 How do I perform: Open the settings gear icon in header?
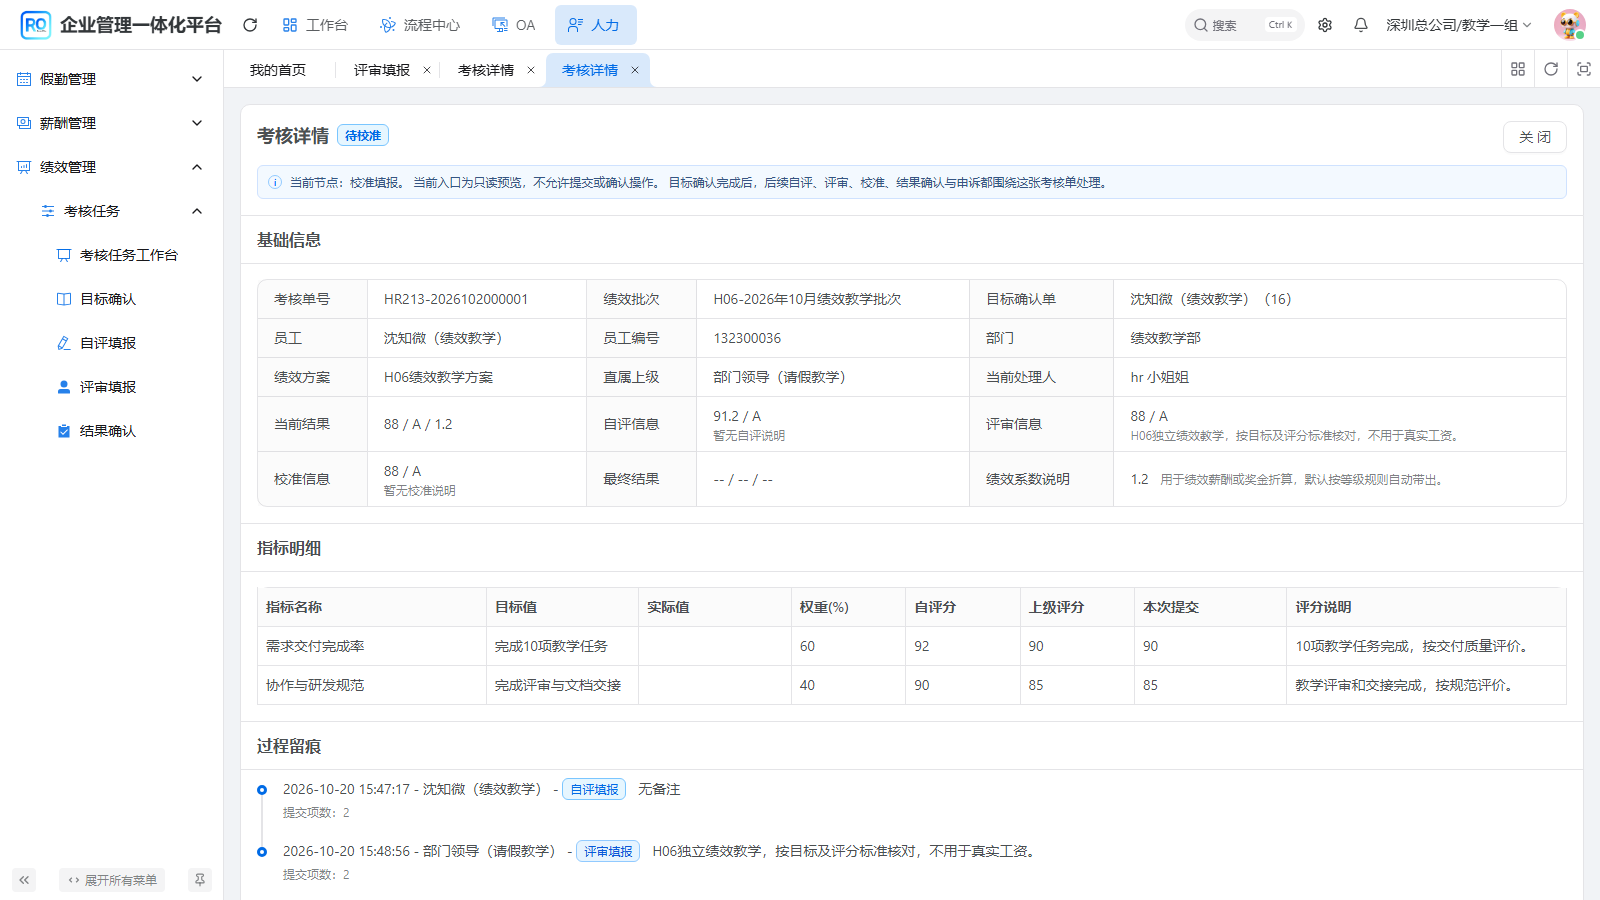[1325, 25]
